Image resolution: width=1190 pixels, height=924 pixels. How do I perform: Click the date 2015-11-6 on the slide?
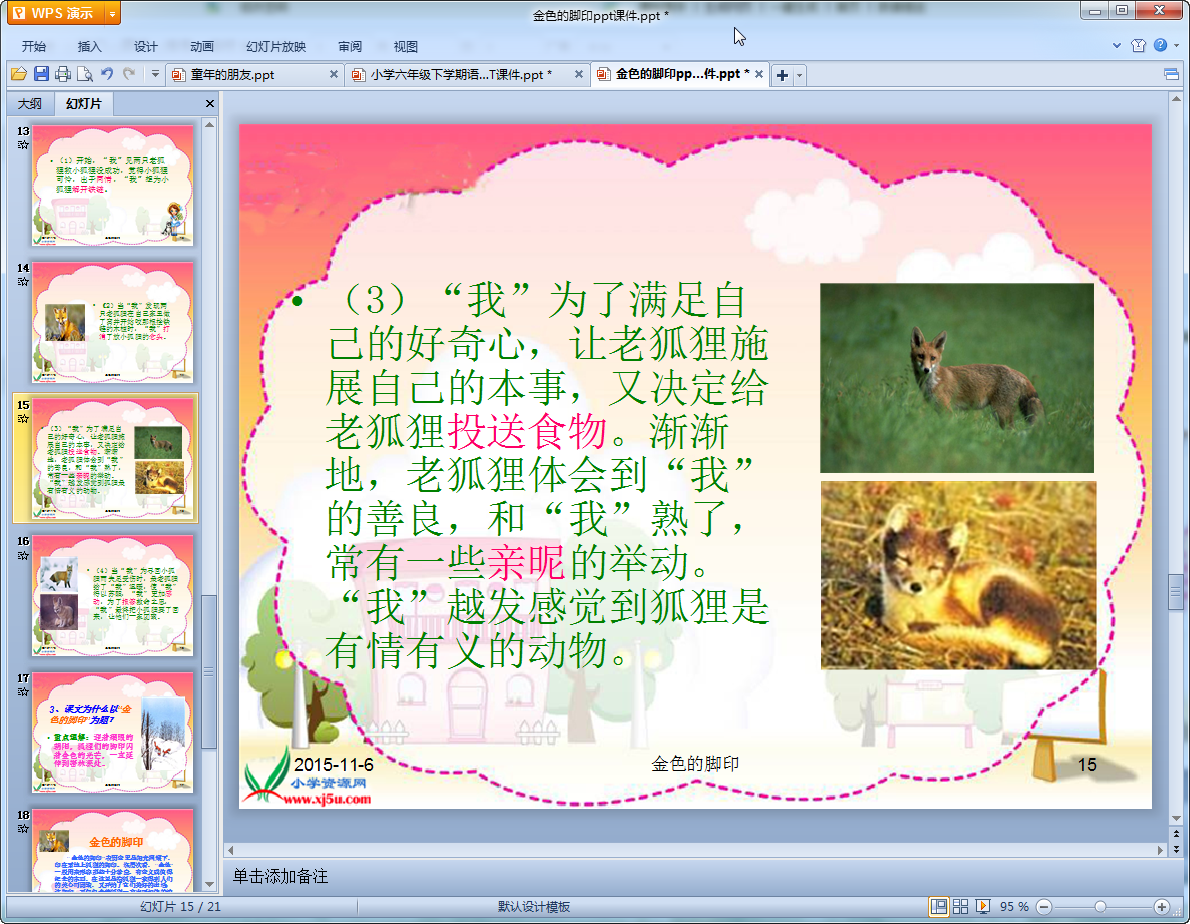pos(334,765)
